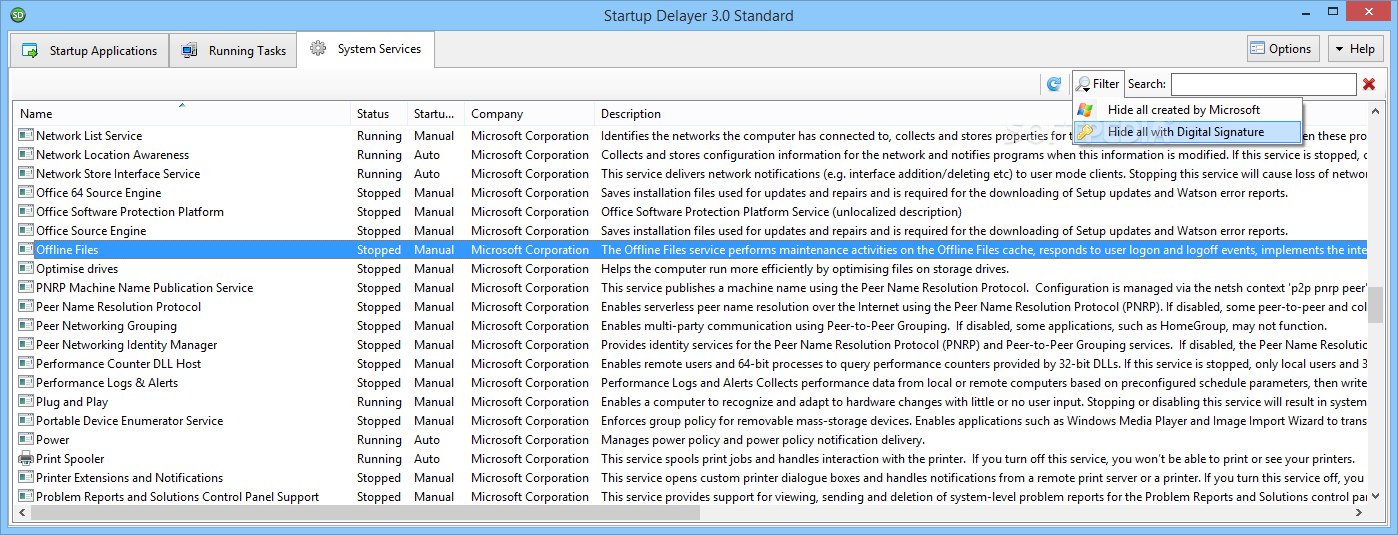Image resolution: width=1398 pixels, height=535 pixels.
Task: Click Auto startup type of Print Spooler
Action: point(427,458)
